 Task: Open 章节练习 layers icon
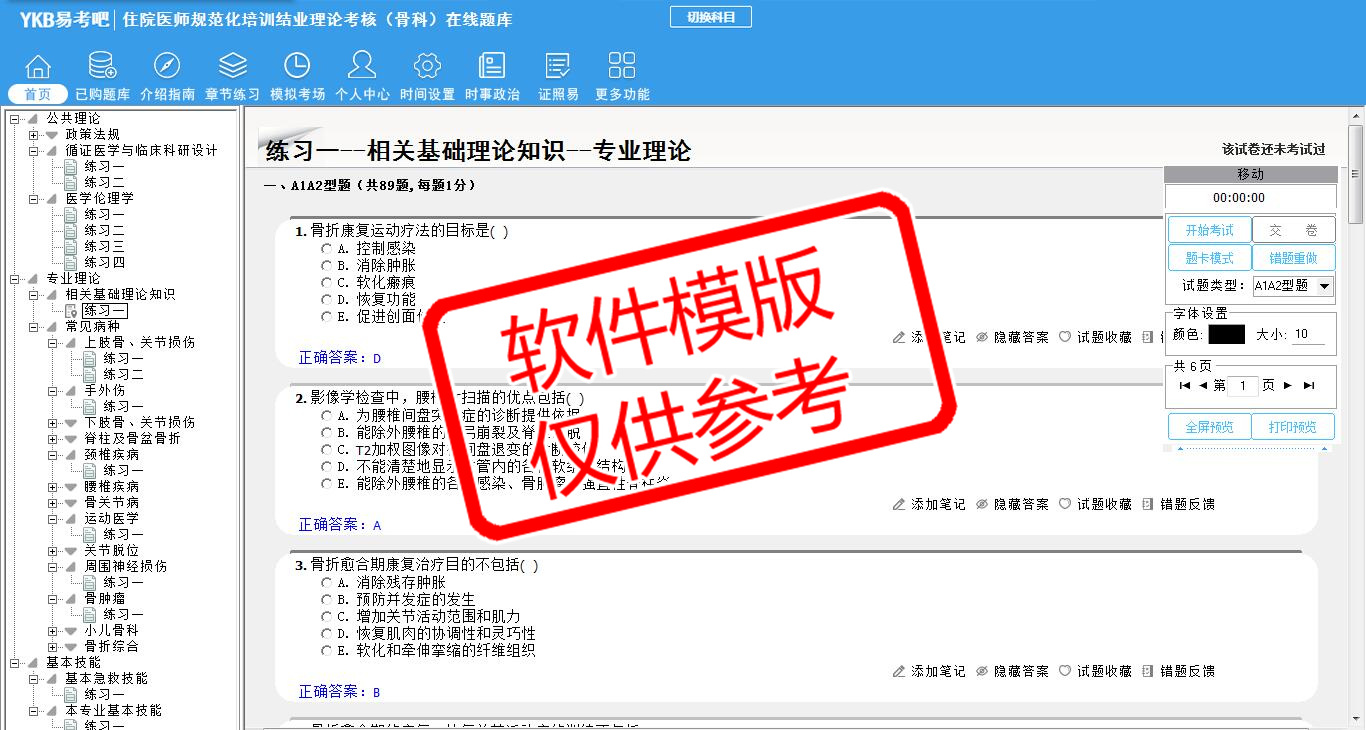[232, 66]
